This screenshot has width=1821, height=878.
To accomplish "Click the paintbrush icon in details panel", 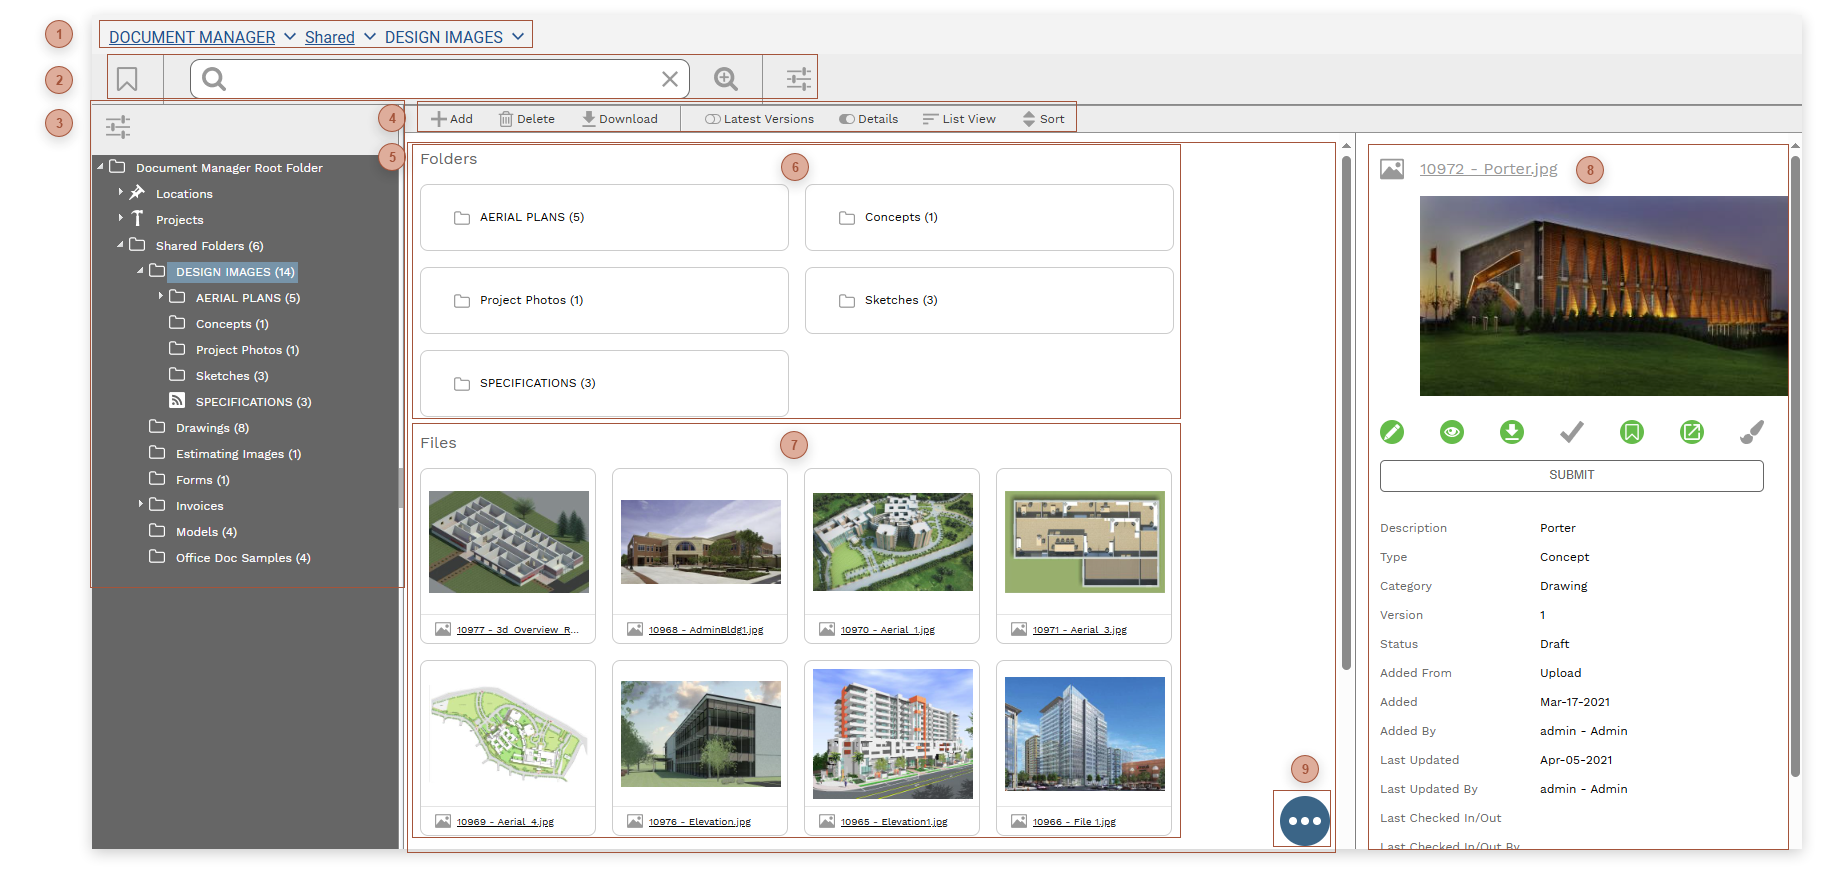I will (x=1752, y=432).
